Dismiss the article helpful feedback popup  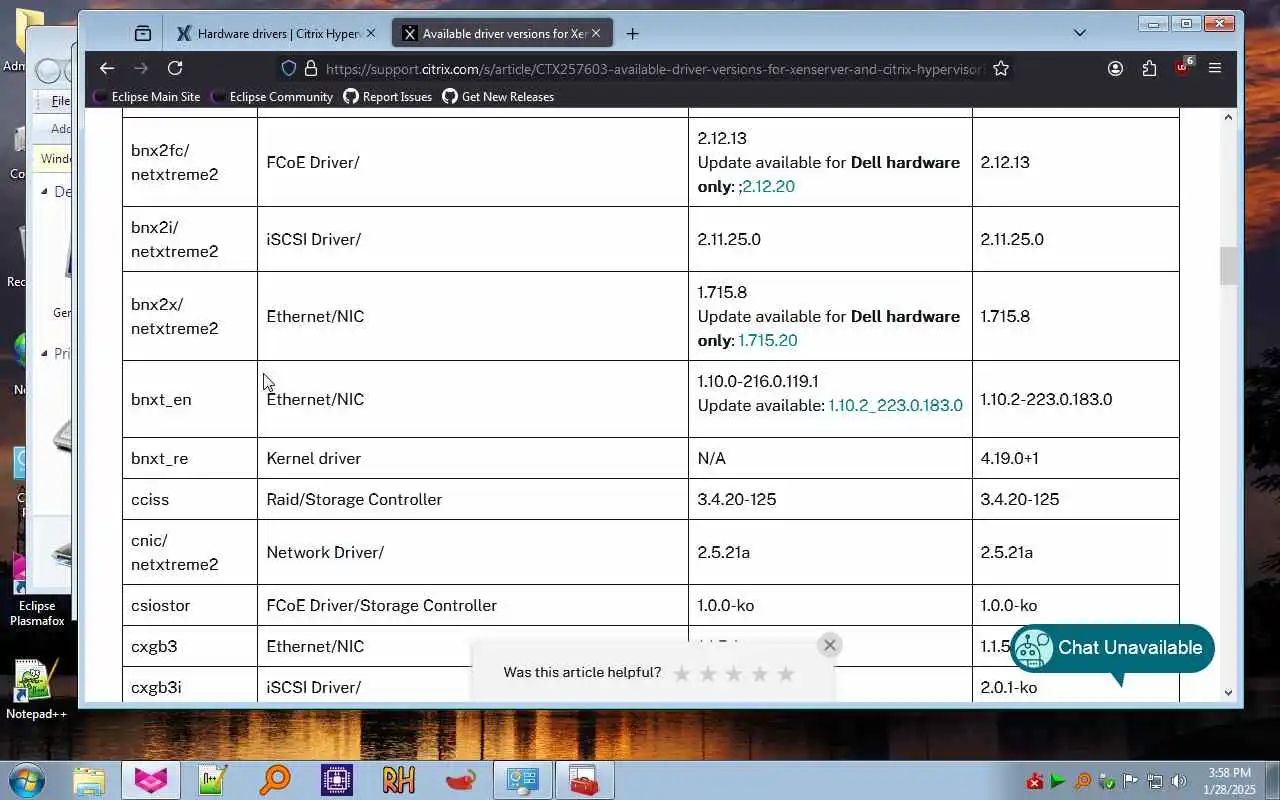click(x=829, y=645)
